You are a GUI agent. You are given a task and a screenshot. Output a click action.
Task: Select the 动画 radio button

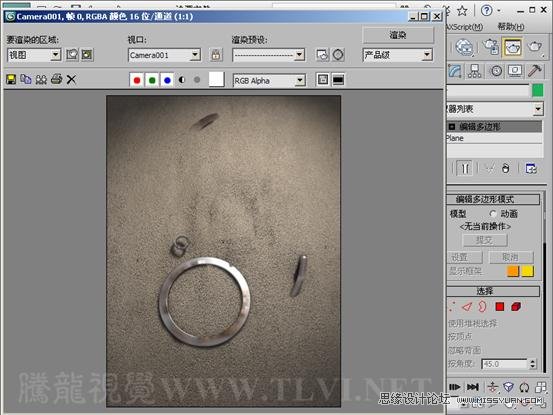click(x=493, y=214)
